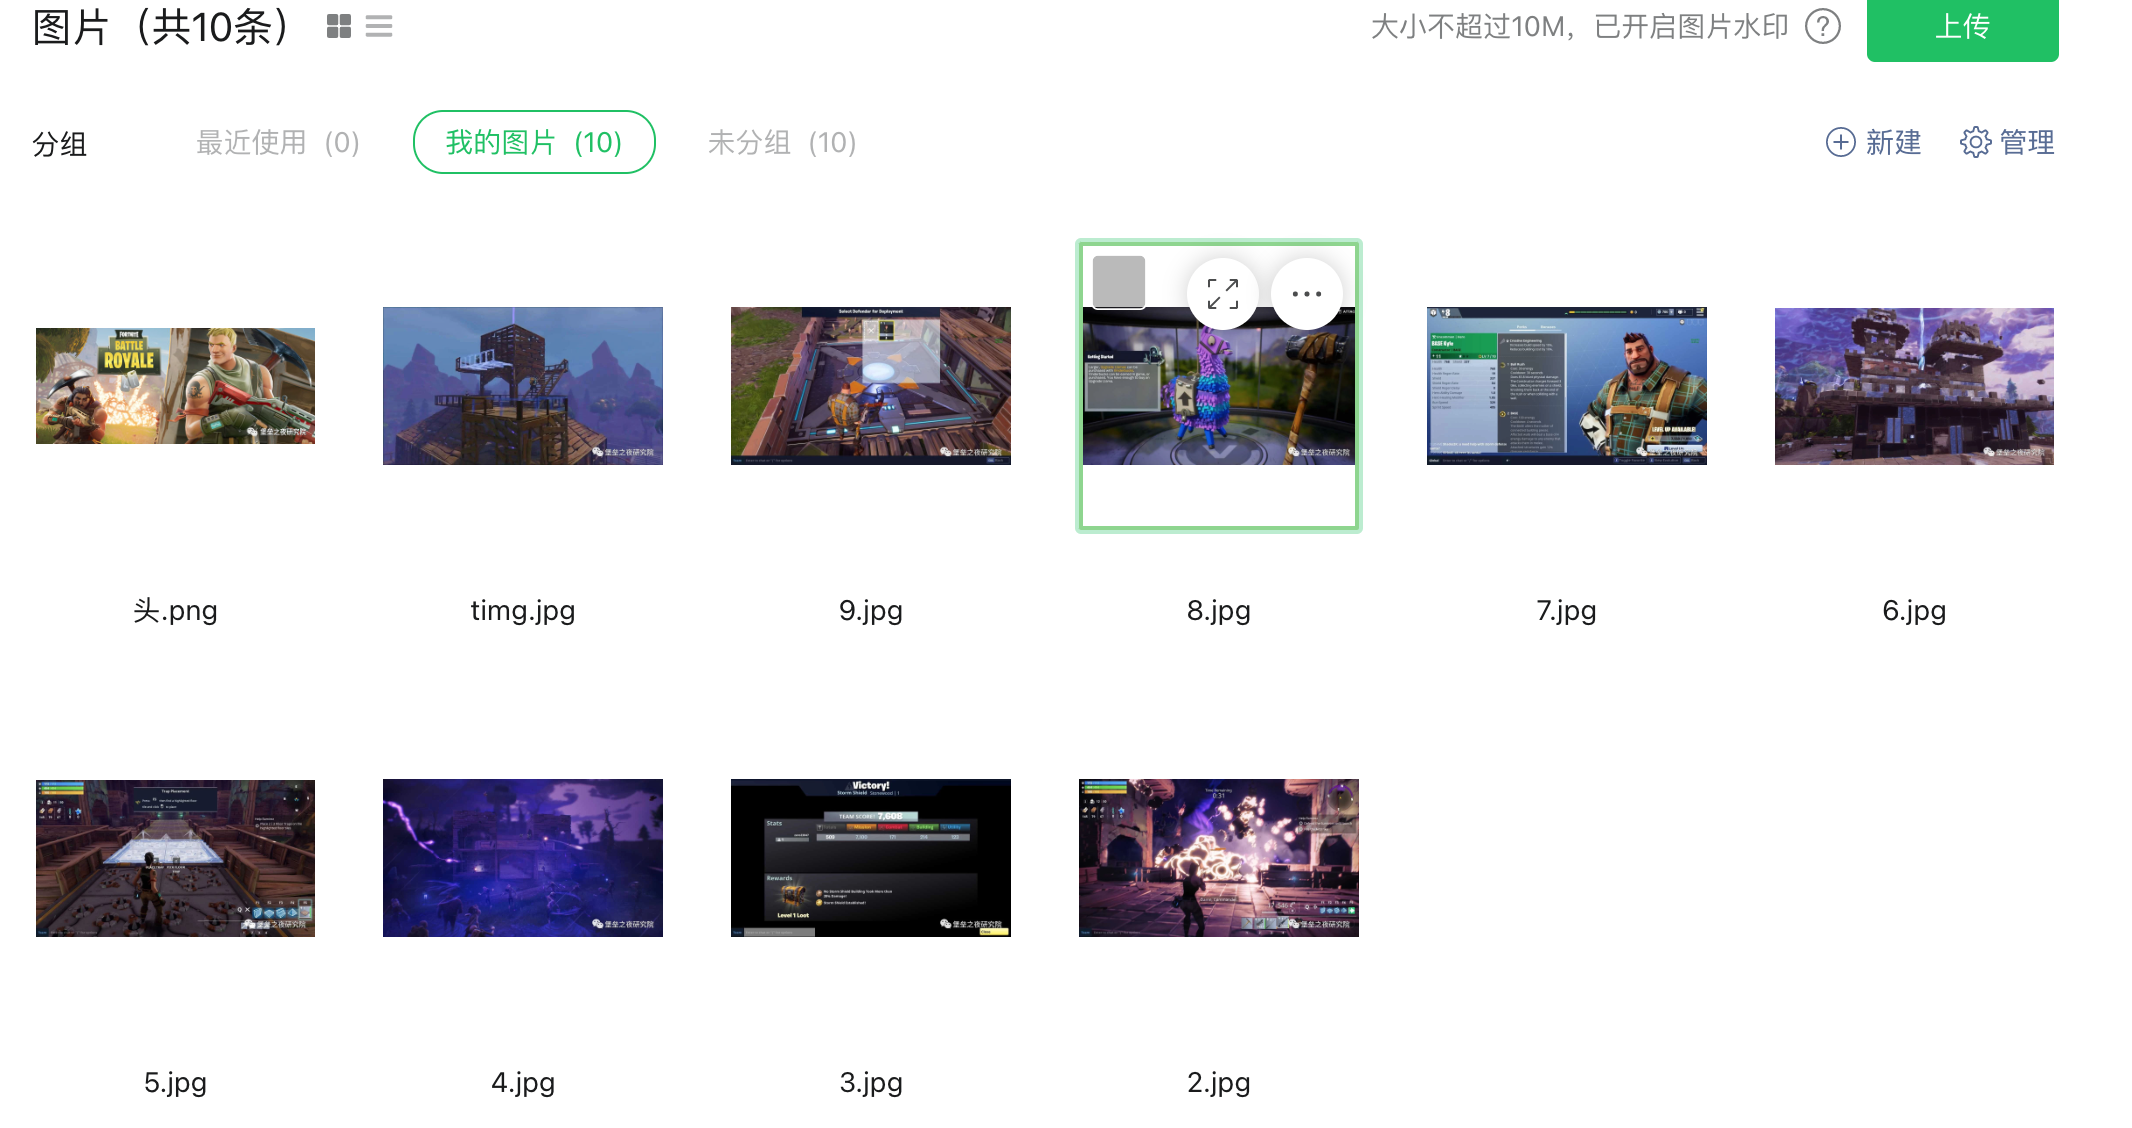2132x1128 pixels.
Task: Select the 2.jpg thumbnail
Action: click(x=1219, y=858)
